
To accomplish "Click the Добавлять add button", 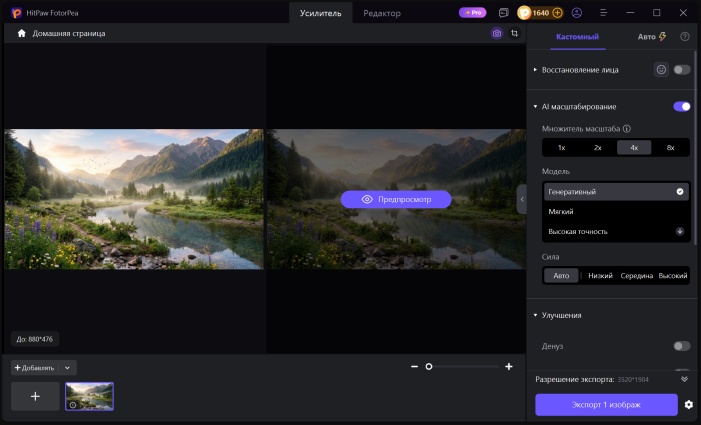I will click(35, 368).
